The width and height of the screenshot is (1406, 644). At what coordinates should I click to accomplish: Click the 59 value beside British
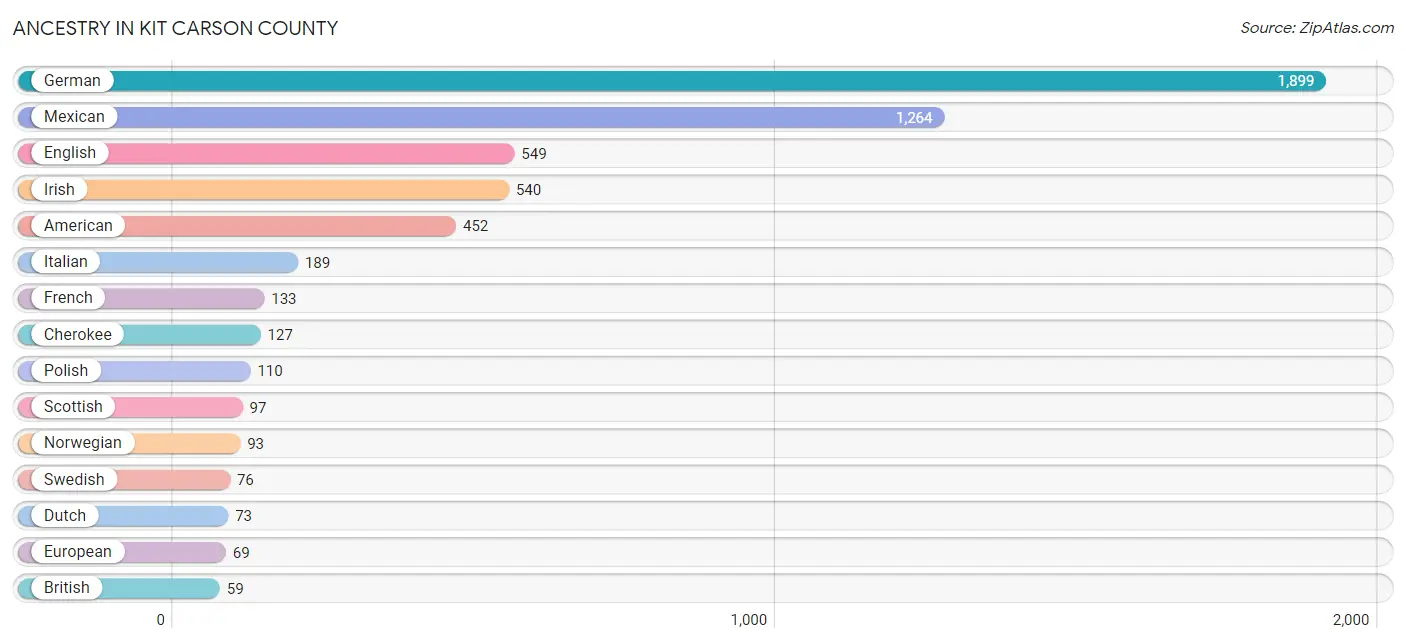[x=235, y=589]
